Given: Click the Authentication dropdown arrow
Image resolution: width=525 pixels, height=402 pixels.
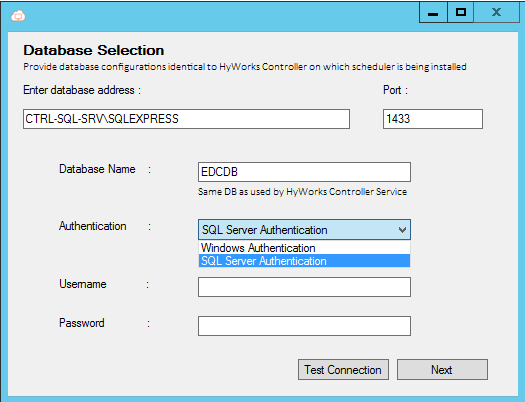Looking at the screenshot, I should click(402, 230).
